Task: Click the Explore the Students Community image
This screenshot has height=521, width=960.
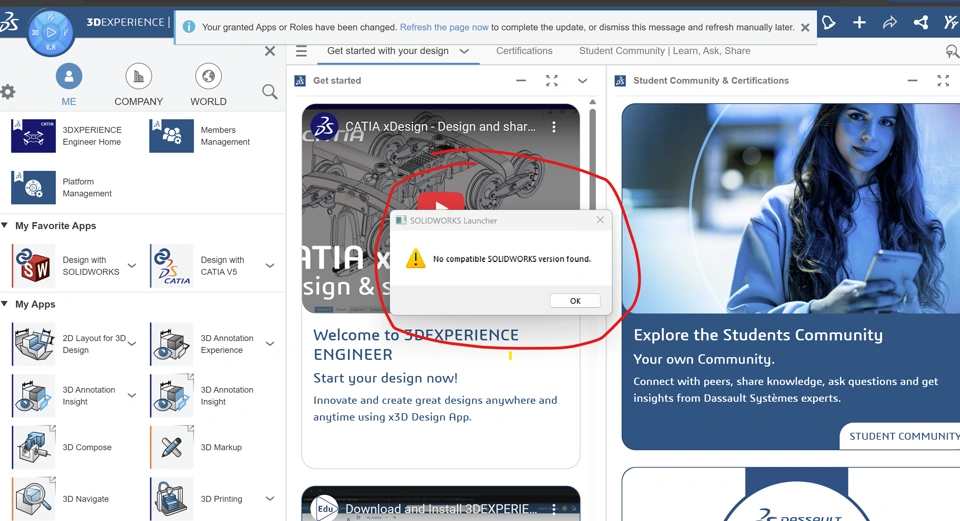Action: click(790, 208)
